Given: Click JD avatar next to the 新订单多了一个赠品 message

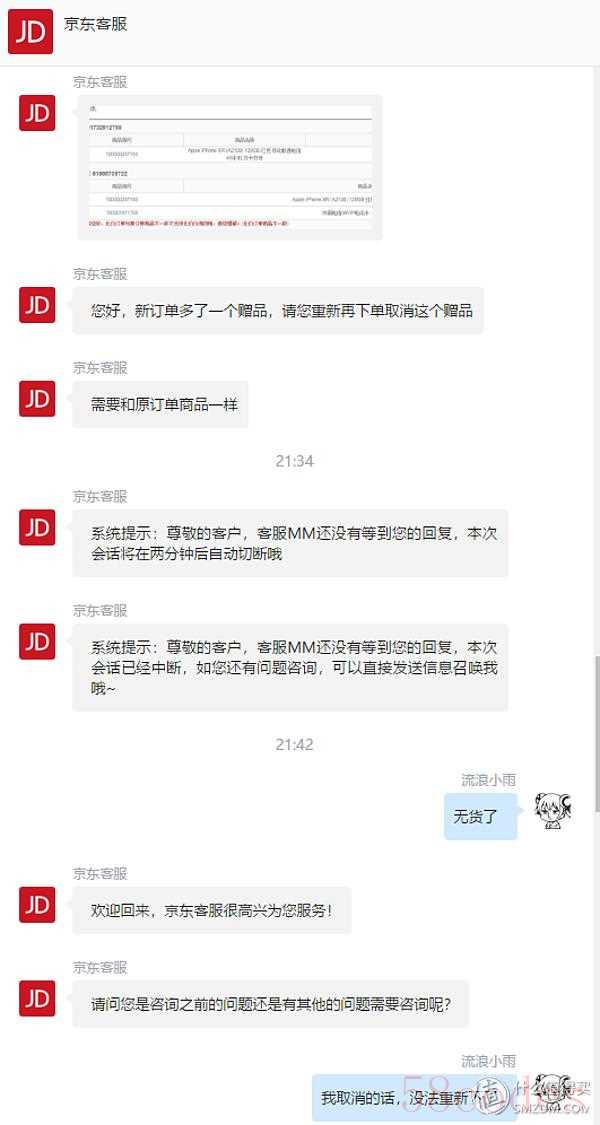Looking at the screenshot, I should point(37,305).
